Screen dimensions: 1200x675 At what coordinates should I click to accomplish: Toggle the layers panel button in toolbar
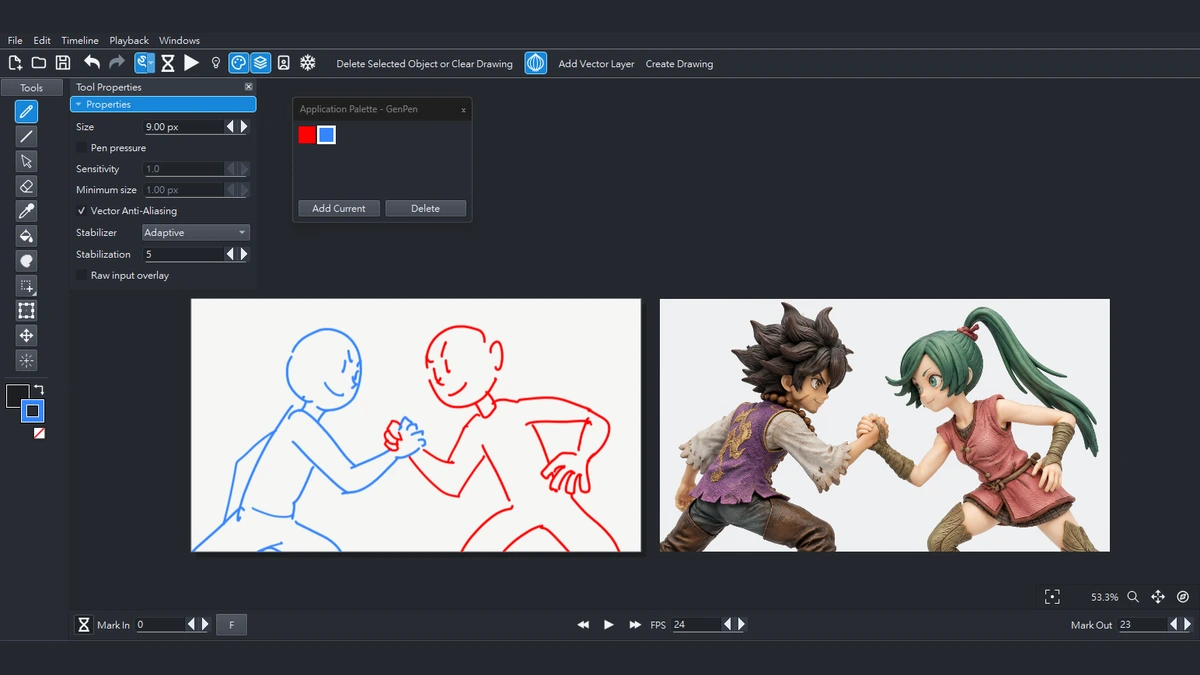(260, 63)
